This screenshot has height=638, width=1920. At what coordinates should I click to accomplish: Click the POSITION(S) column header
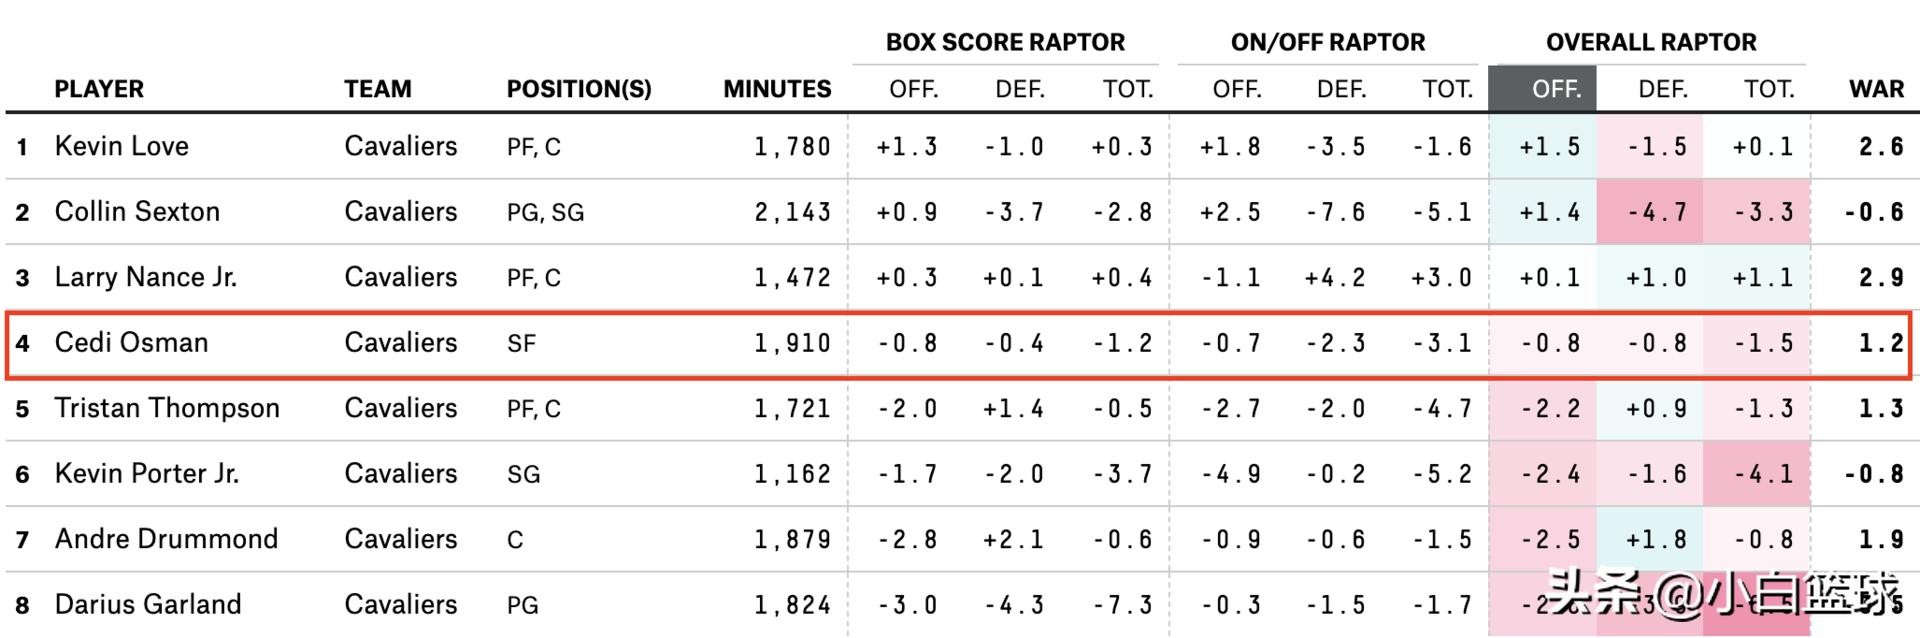click(x=578, y=89)
